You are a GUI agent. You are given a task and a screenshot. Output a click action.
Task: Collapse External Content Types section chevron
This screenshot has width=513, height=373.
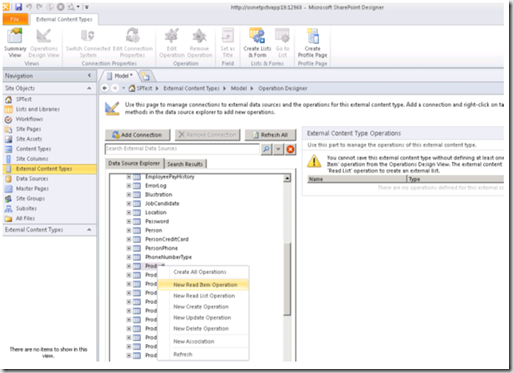(x=89, y=230)
